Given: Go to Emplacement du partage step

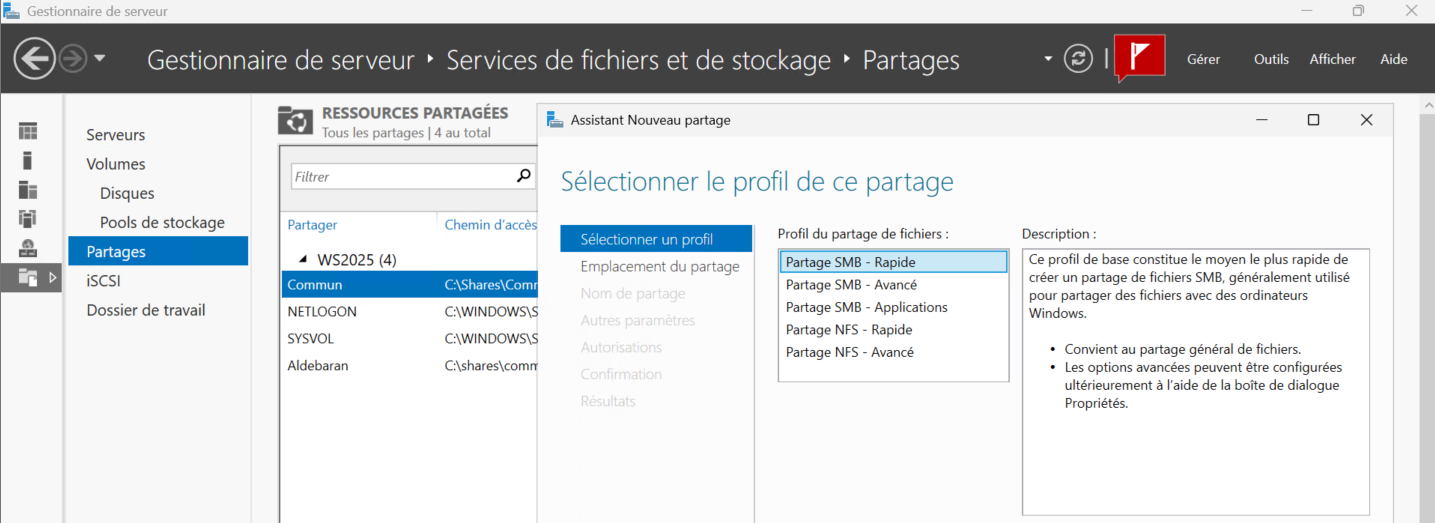Looking at the screenshot, I should click(x=660, y=267).
